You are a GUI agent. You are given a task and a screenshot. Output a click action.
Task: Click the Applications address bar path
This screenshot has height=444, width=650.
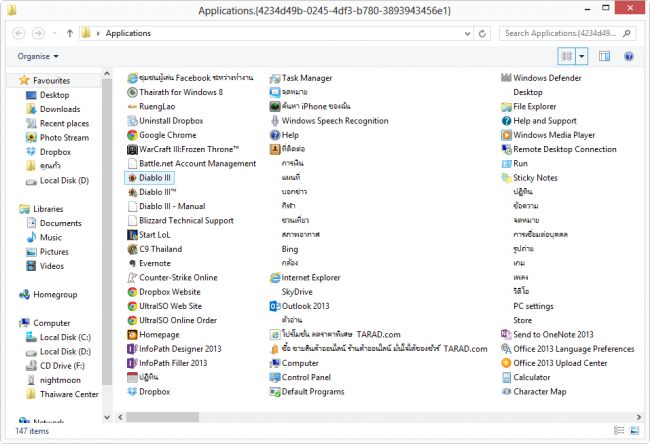[x=128, y=33]
